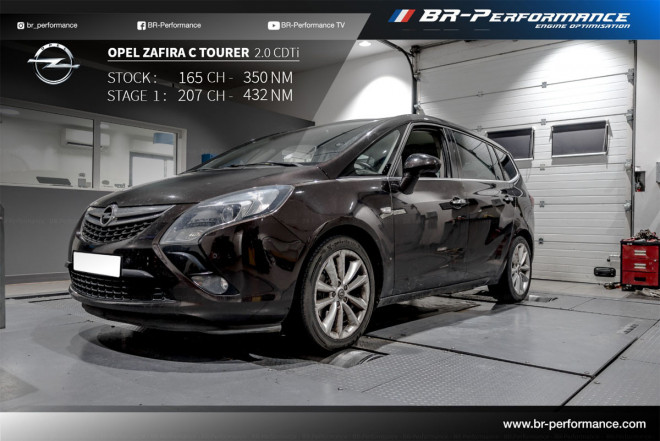Image resolution: width=660 pixels, height=441 pixels.
Task: Click the 2.0 CDTi engine label
Action: click(269, 53)
